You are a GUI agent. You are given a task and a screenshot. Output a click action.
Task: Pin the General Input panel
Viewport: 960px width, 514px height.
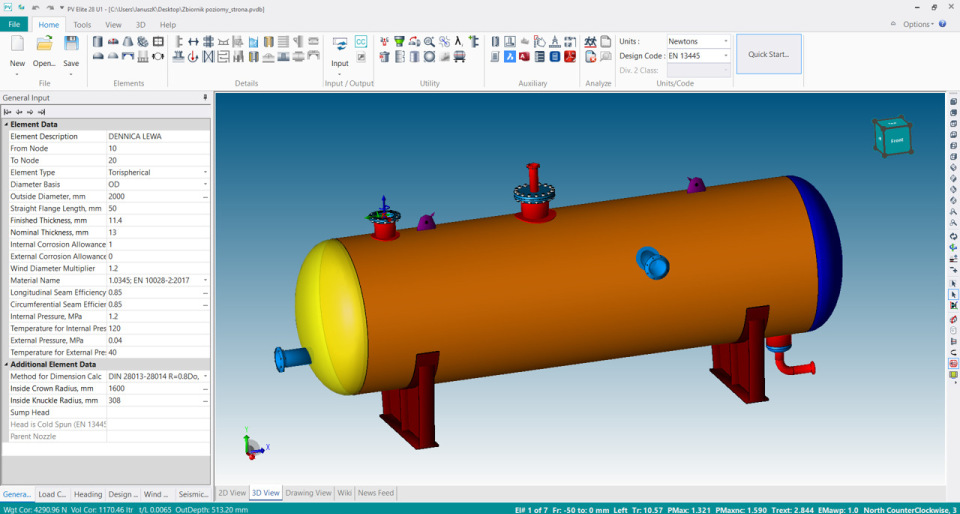coord(205,98)
